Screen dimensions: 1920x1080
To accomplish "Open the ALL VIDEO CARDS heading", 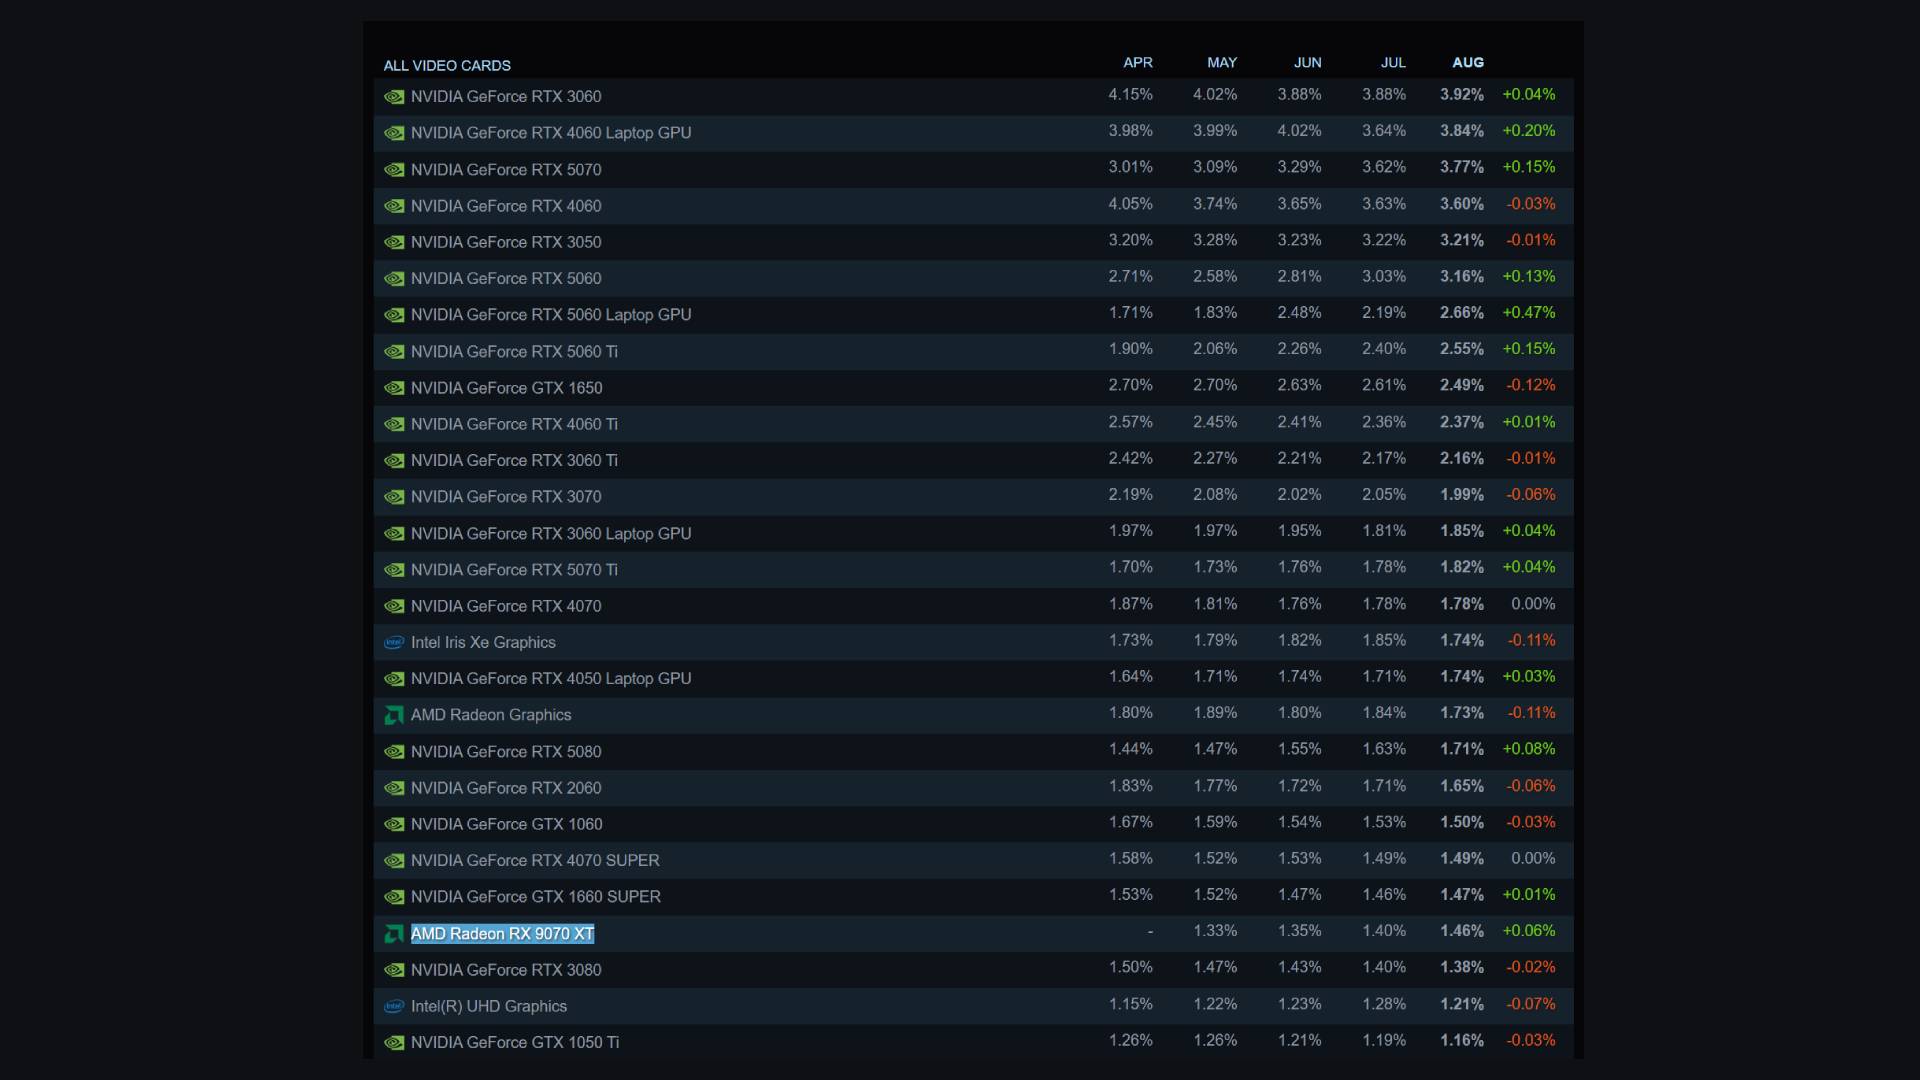I will (x=447, y=66).
